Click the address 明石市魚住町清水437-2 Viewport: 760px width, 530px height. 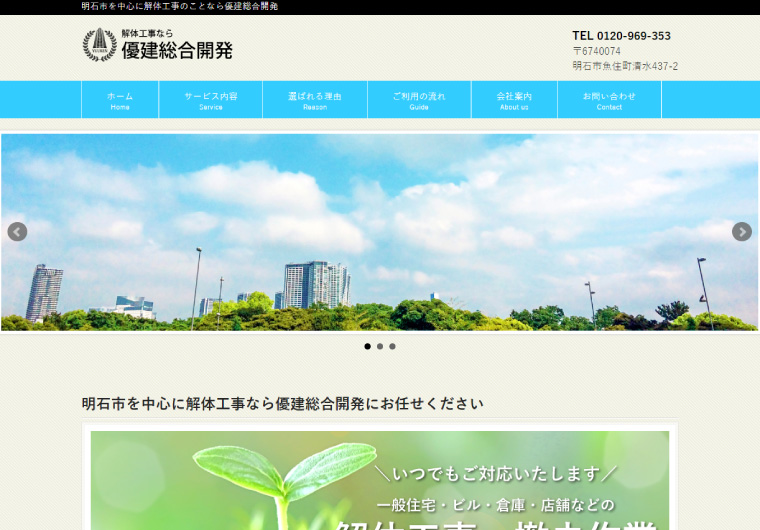click(625, 67)
